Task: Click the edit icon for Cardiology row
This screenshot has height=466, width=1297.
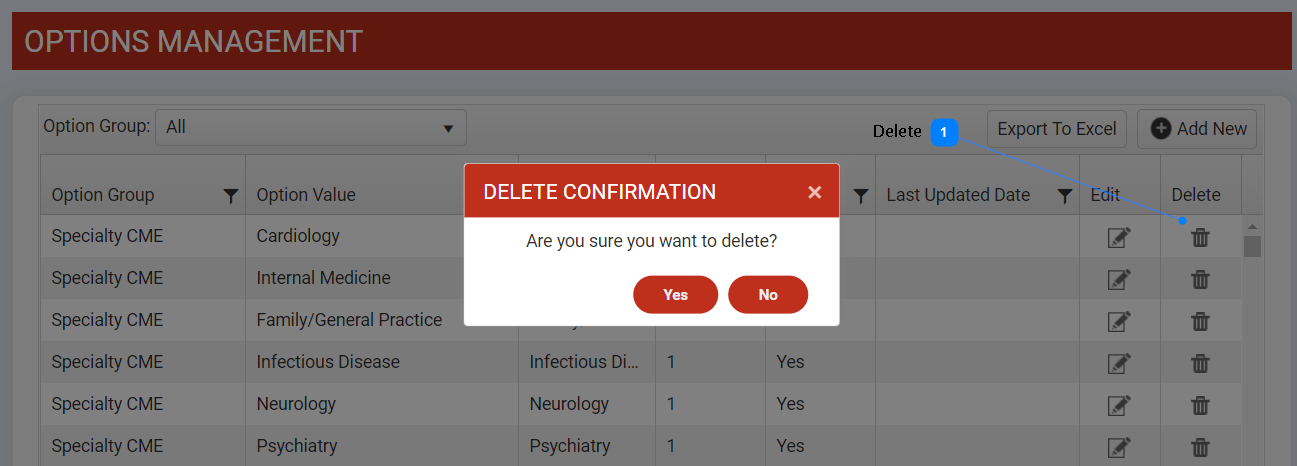Action: tap(1119, 237)
